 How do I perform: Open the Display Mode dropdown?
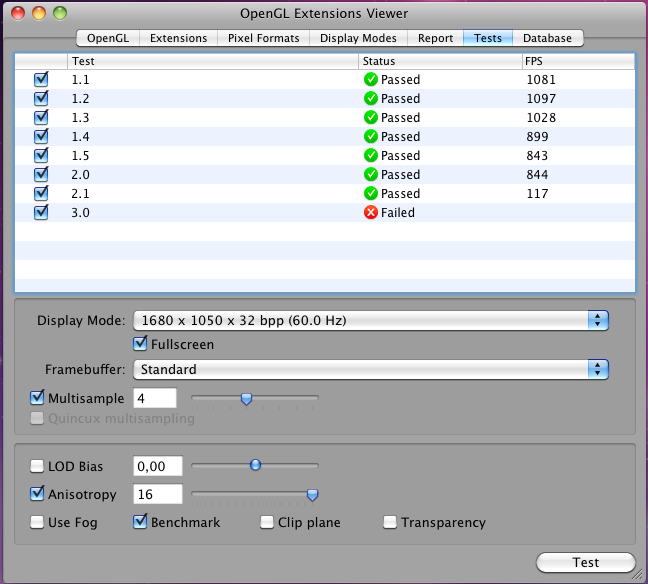click(x=370, y=320)
